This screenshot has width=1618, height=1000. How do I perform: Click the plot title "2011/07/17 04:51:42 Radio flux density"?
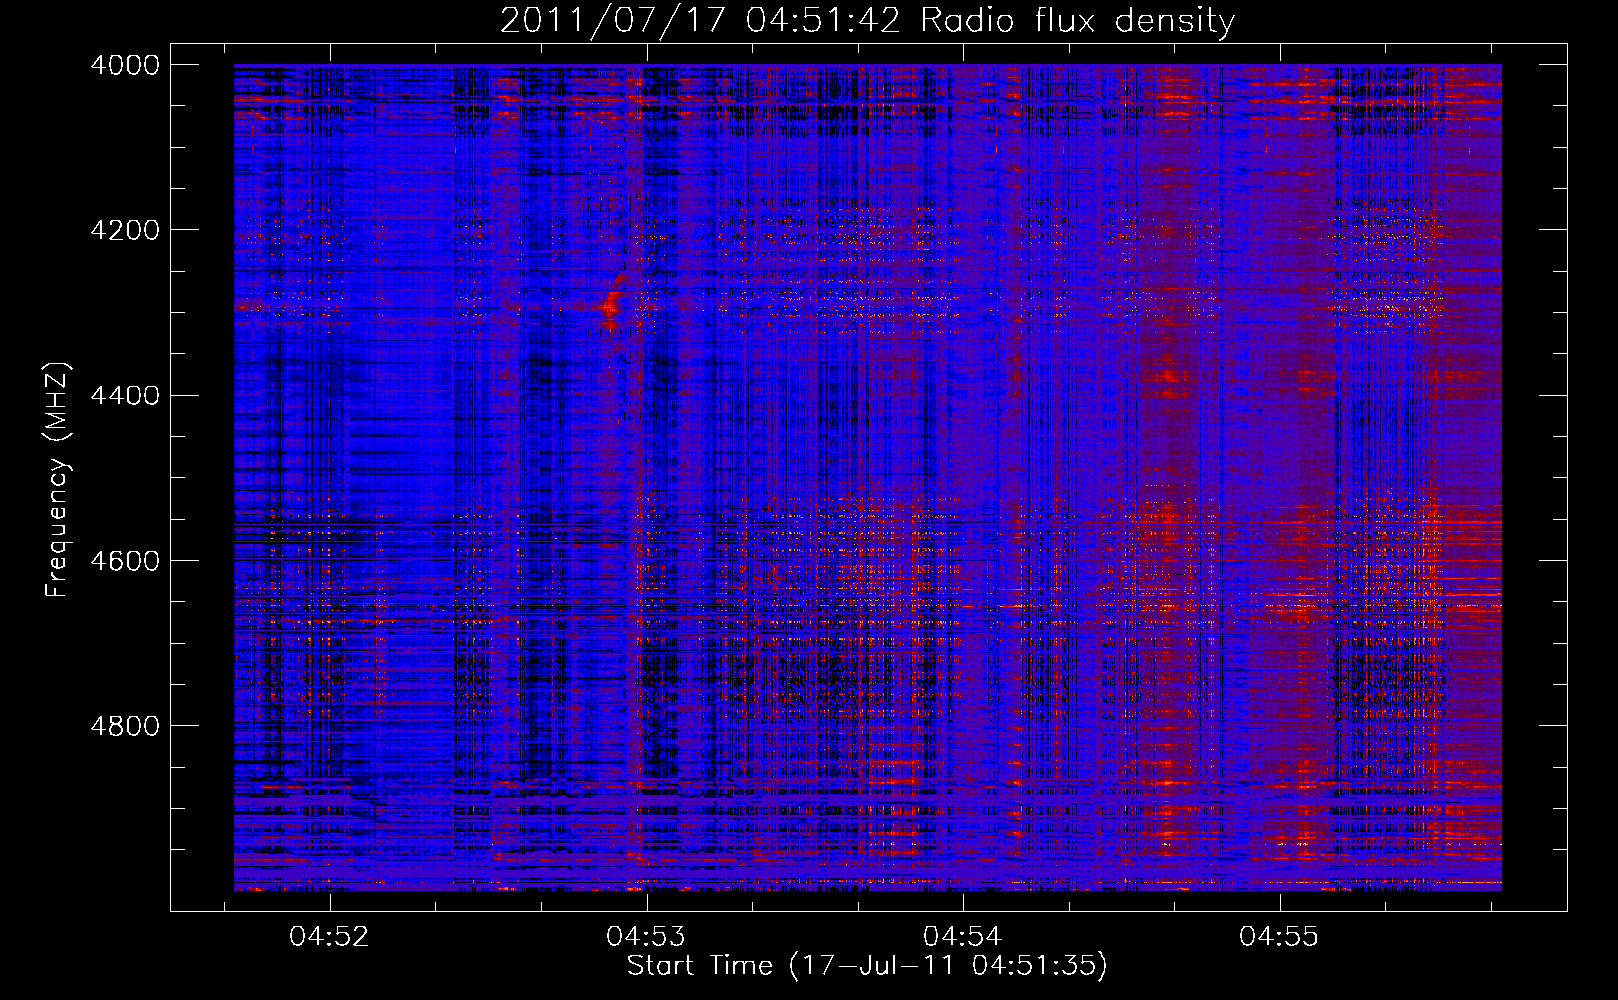pos(867,20)
